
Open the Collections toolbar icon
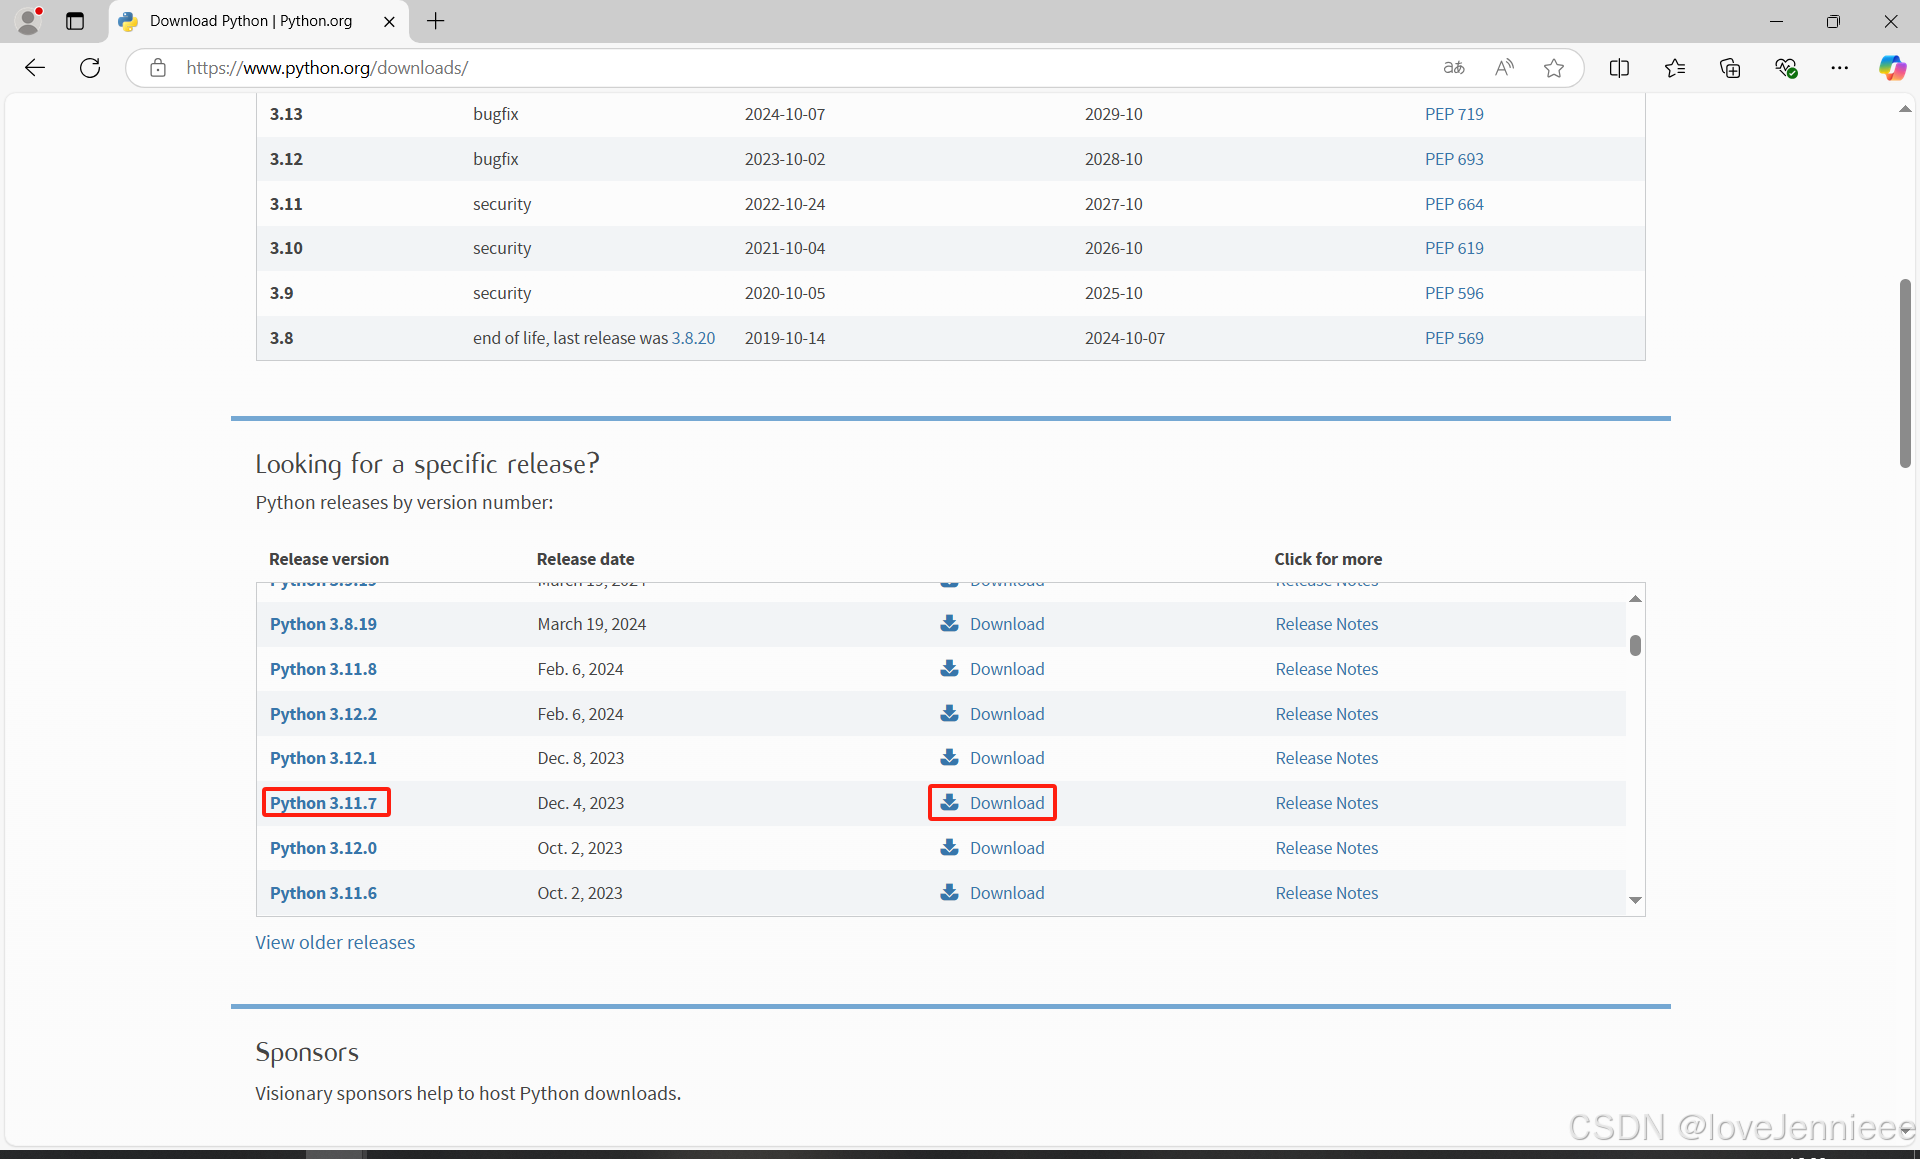[1730, 68]
